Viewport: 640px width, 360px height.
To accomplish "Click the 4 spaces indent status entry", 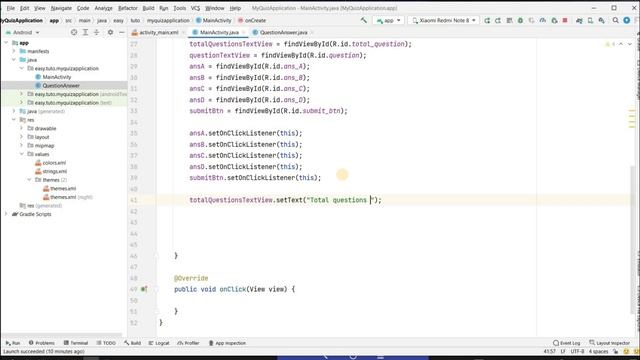I will [x=598, y=351].
